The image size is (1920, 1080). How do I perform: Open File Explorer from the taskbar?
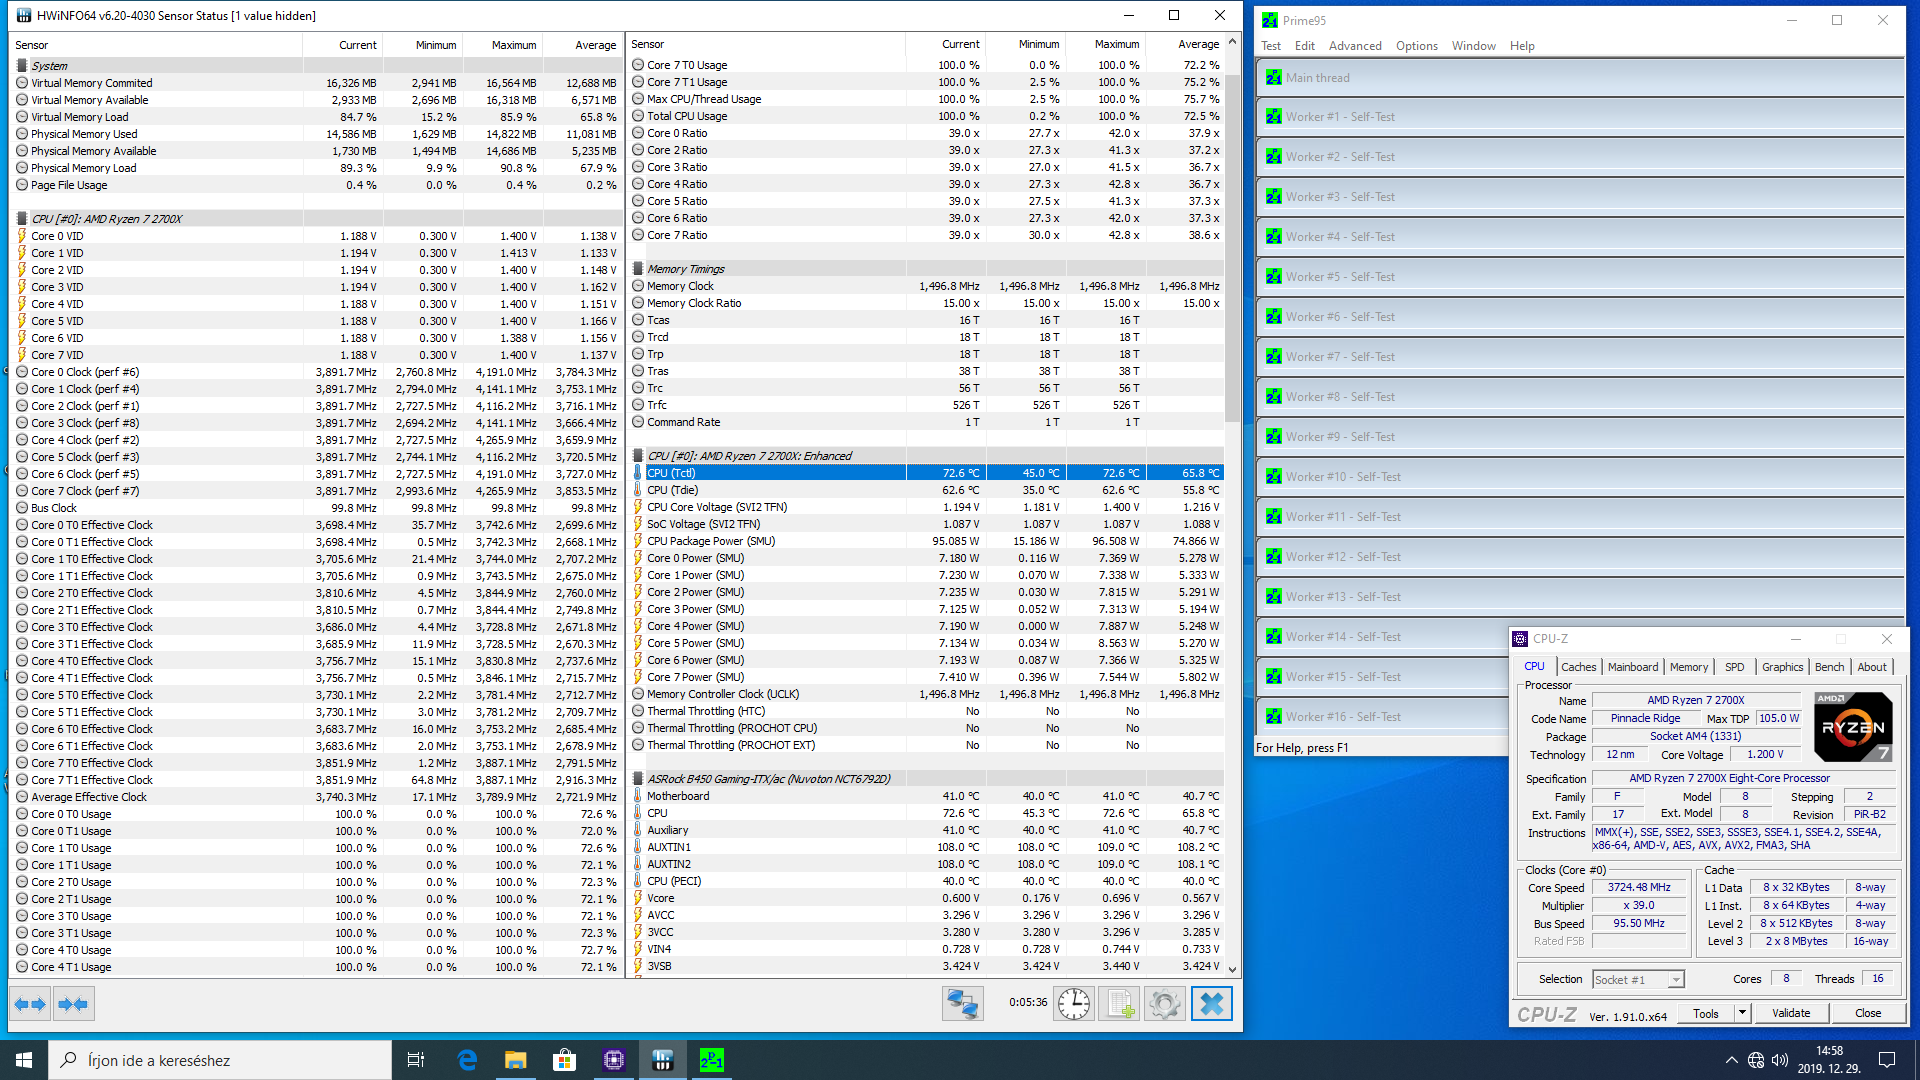[x=516, y=1060]
